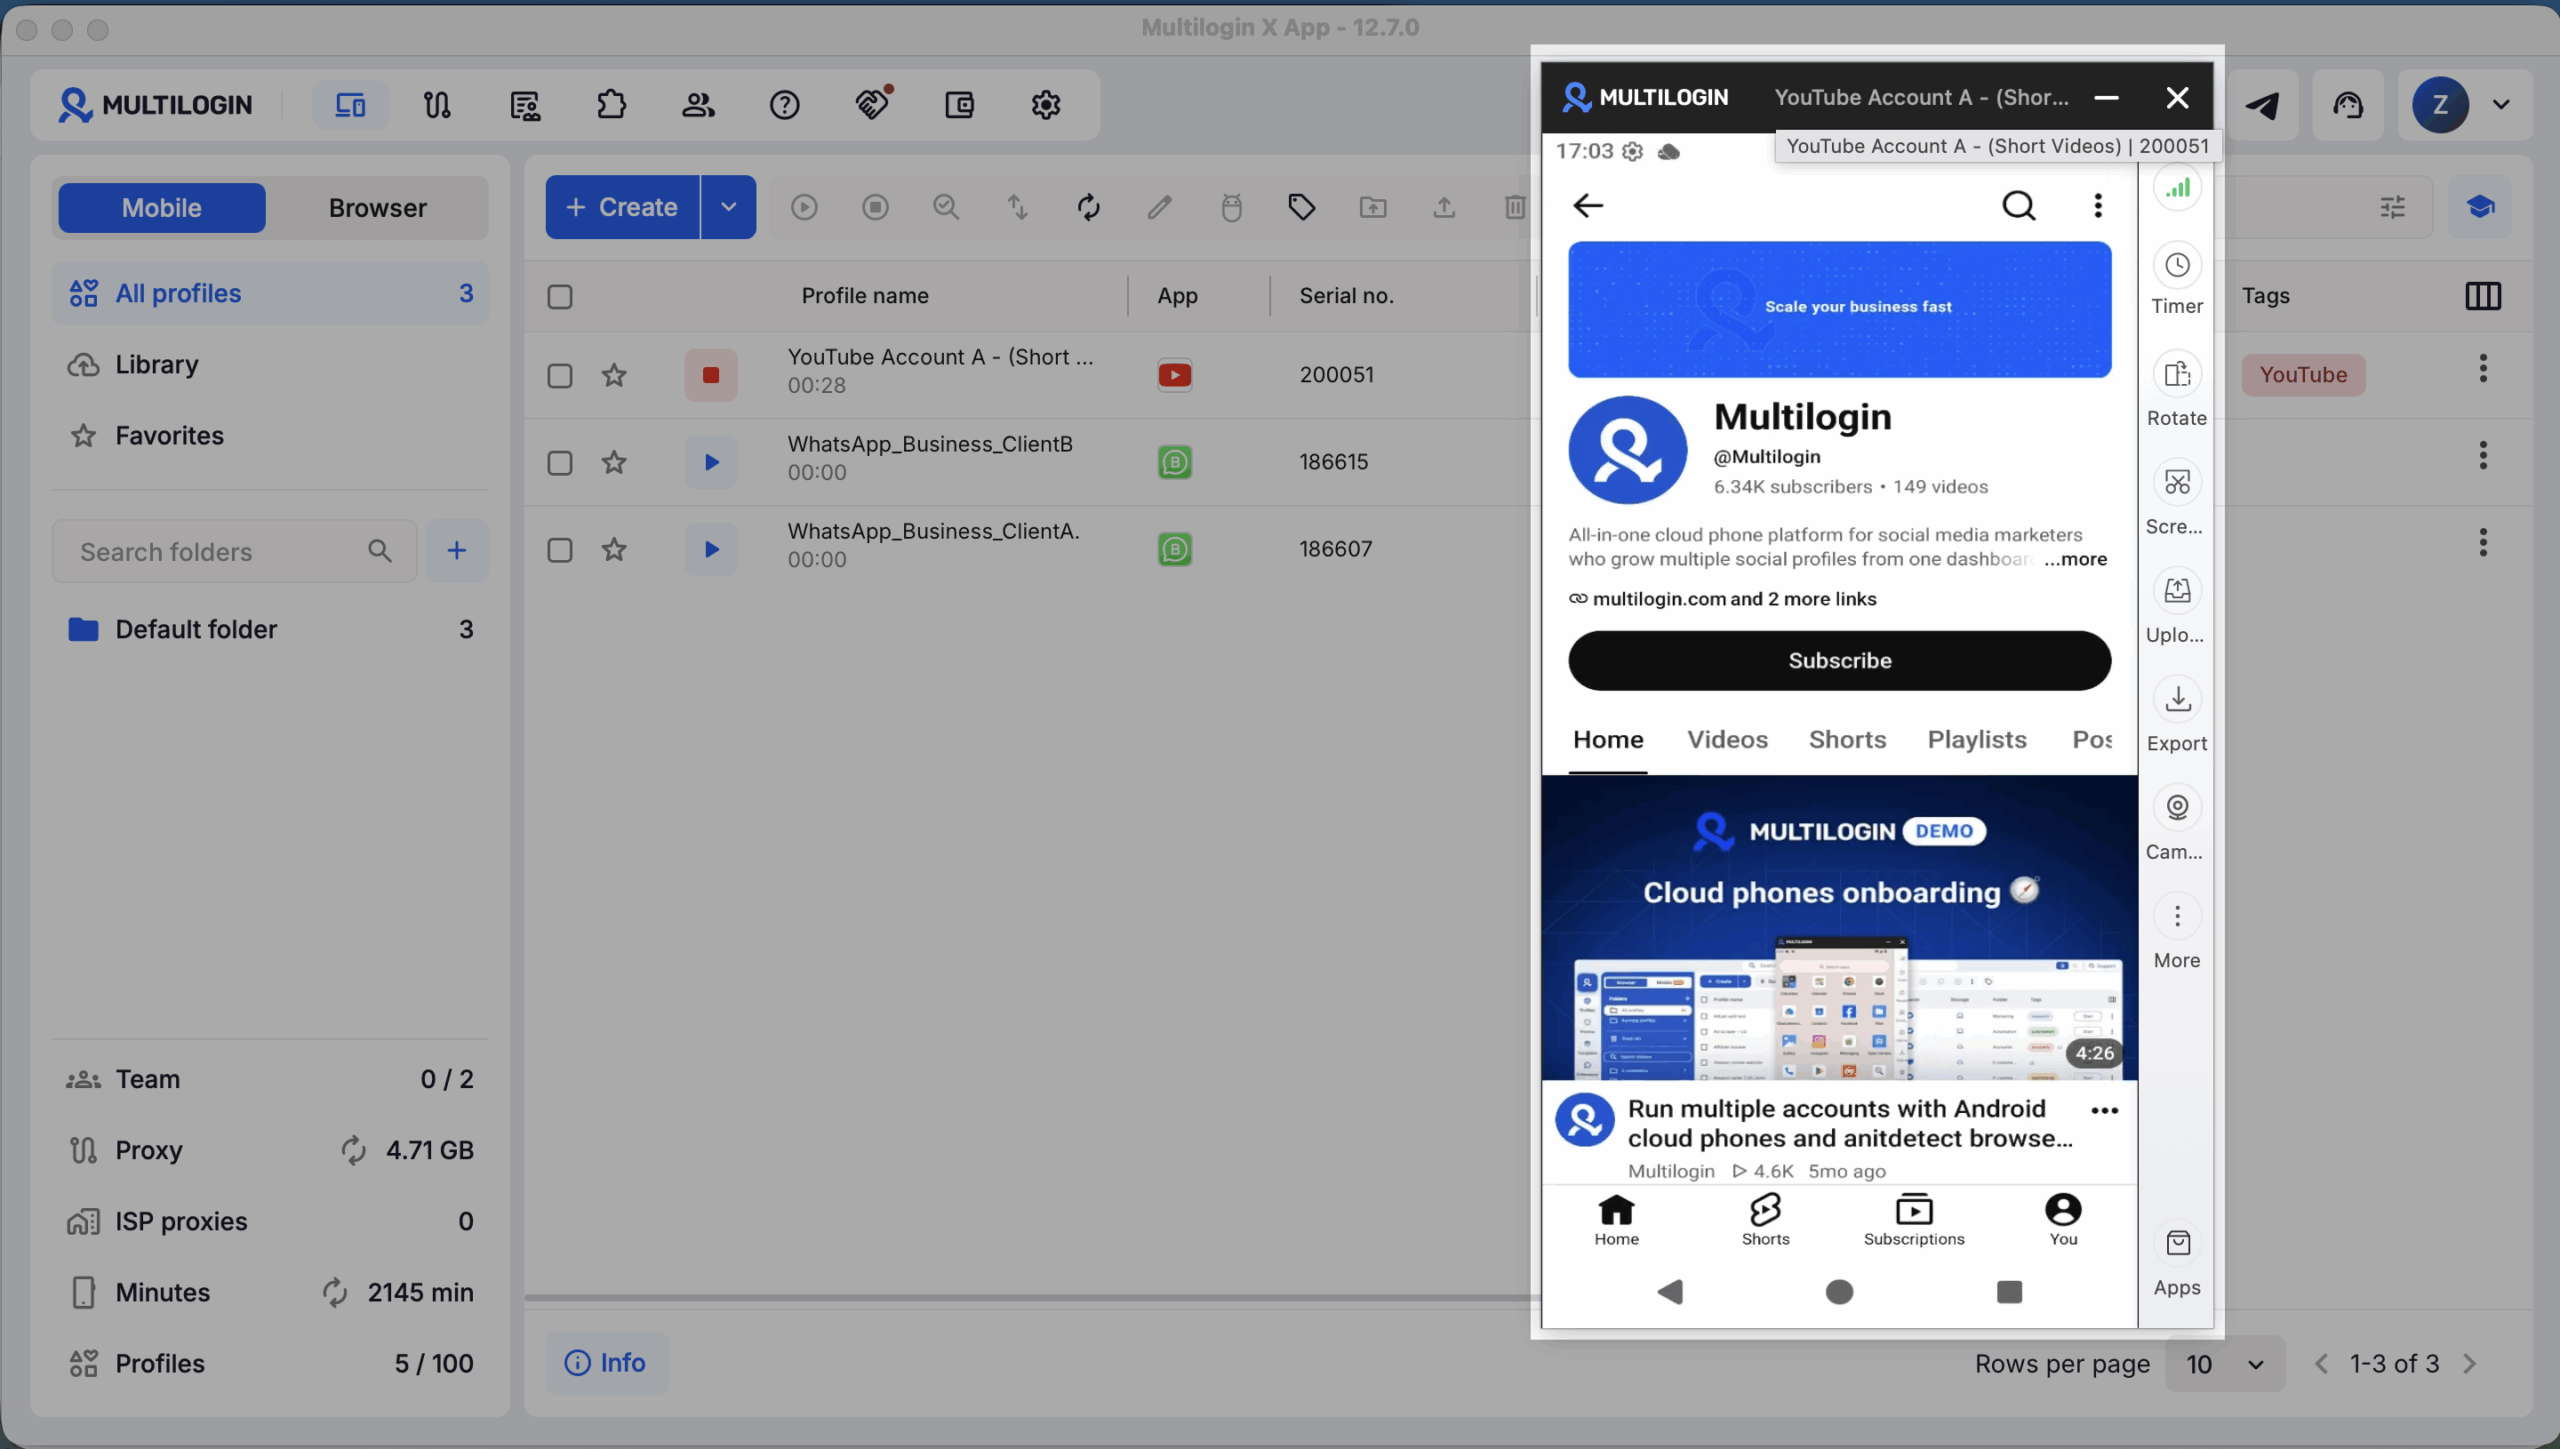Click the start profiles play toolbar icon
This screenshot has width=2560, height=1449.
[x=804, y=207]
